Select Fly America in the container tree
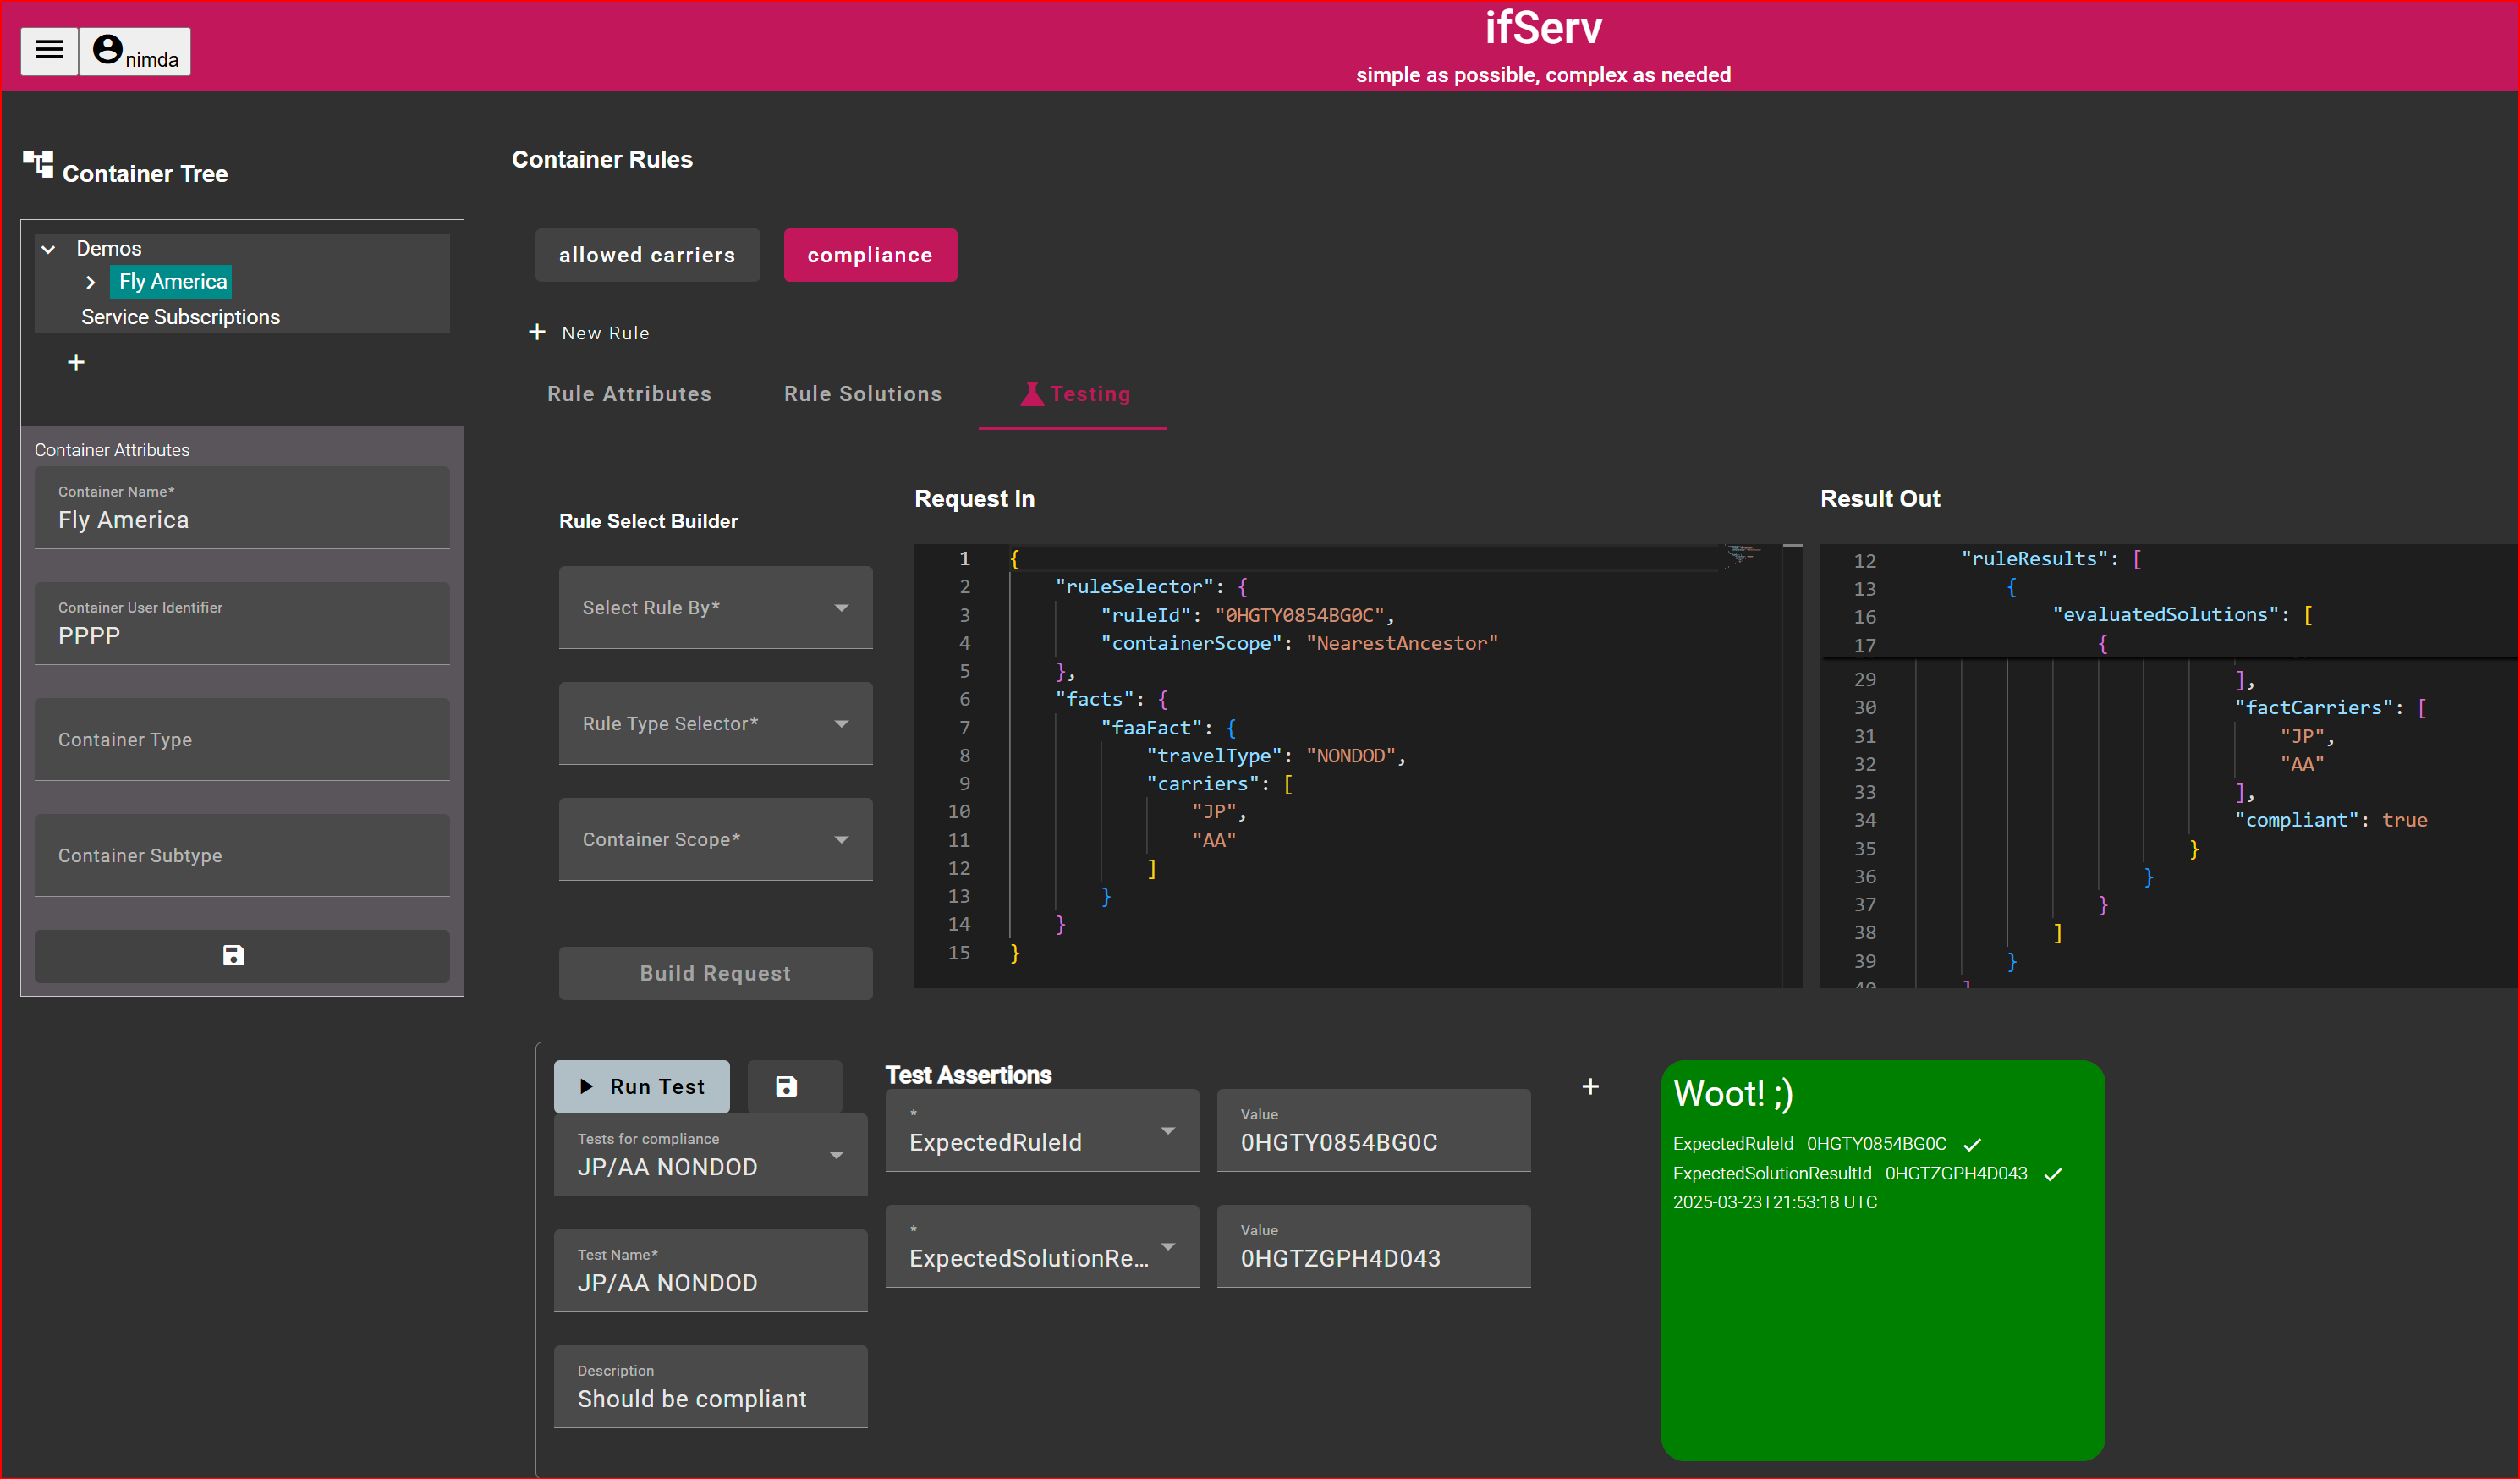The image size is (2520, 1479). [172, 282]
